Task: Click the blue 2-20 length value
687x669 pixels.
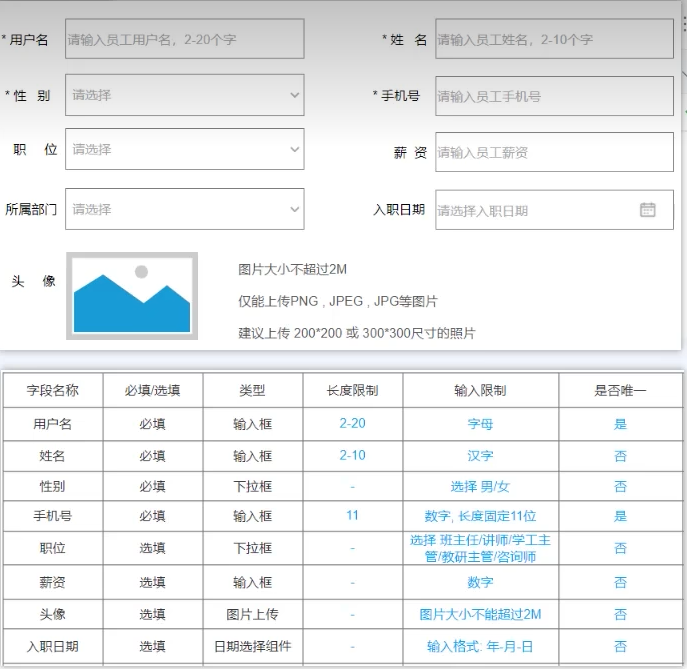Action: click(x=352, y=424)
